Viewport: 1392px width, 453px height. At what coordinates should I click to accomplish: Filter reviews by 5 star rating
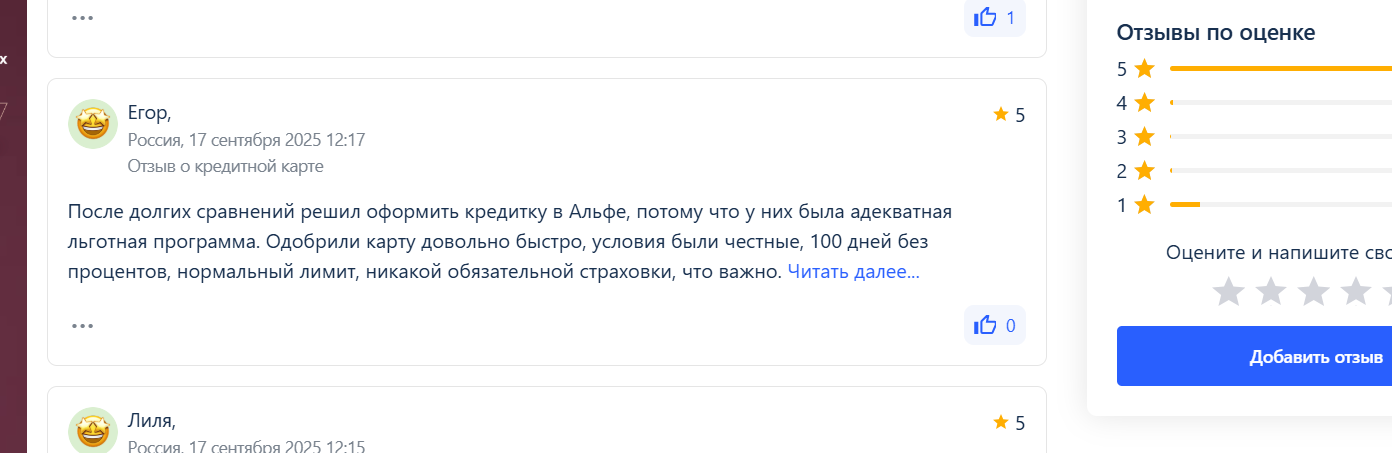(1254, 69)
